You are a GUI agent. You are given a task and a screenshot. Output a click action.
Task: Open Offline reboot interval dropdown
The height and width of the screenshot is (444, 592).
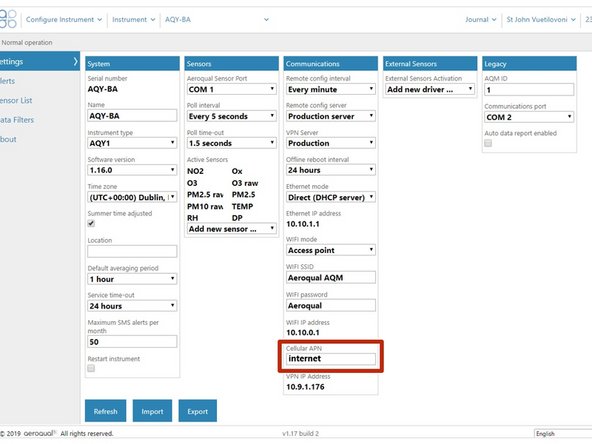(331, 170)
